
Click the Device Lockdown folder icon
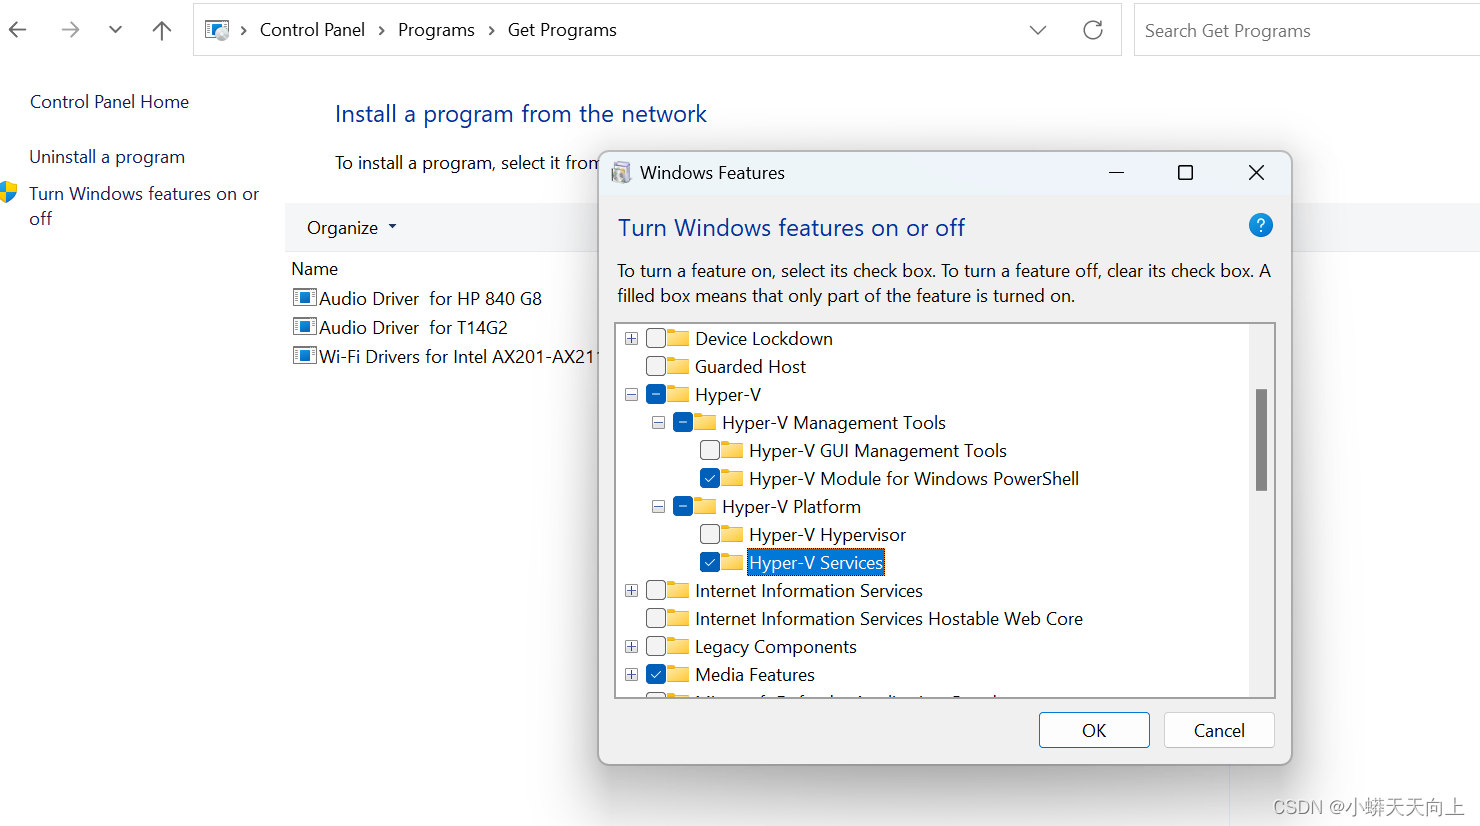point(679,337)
